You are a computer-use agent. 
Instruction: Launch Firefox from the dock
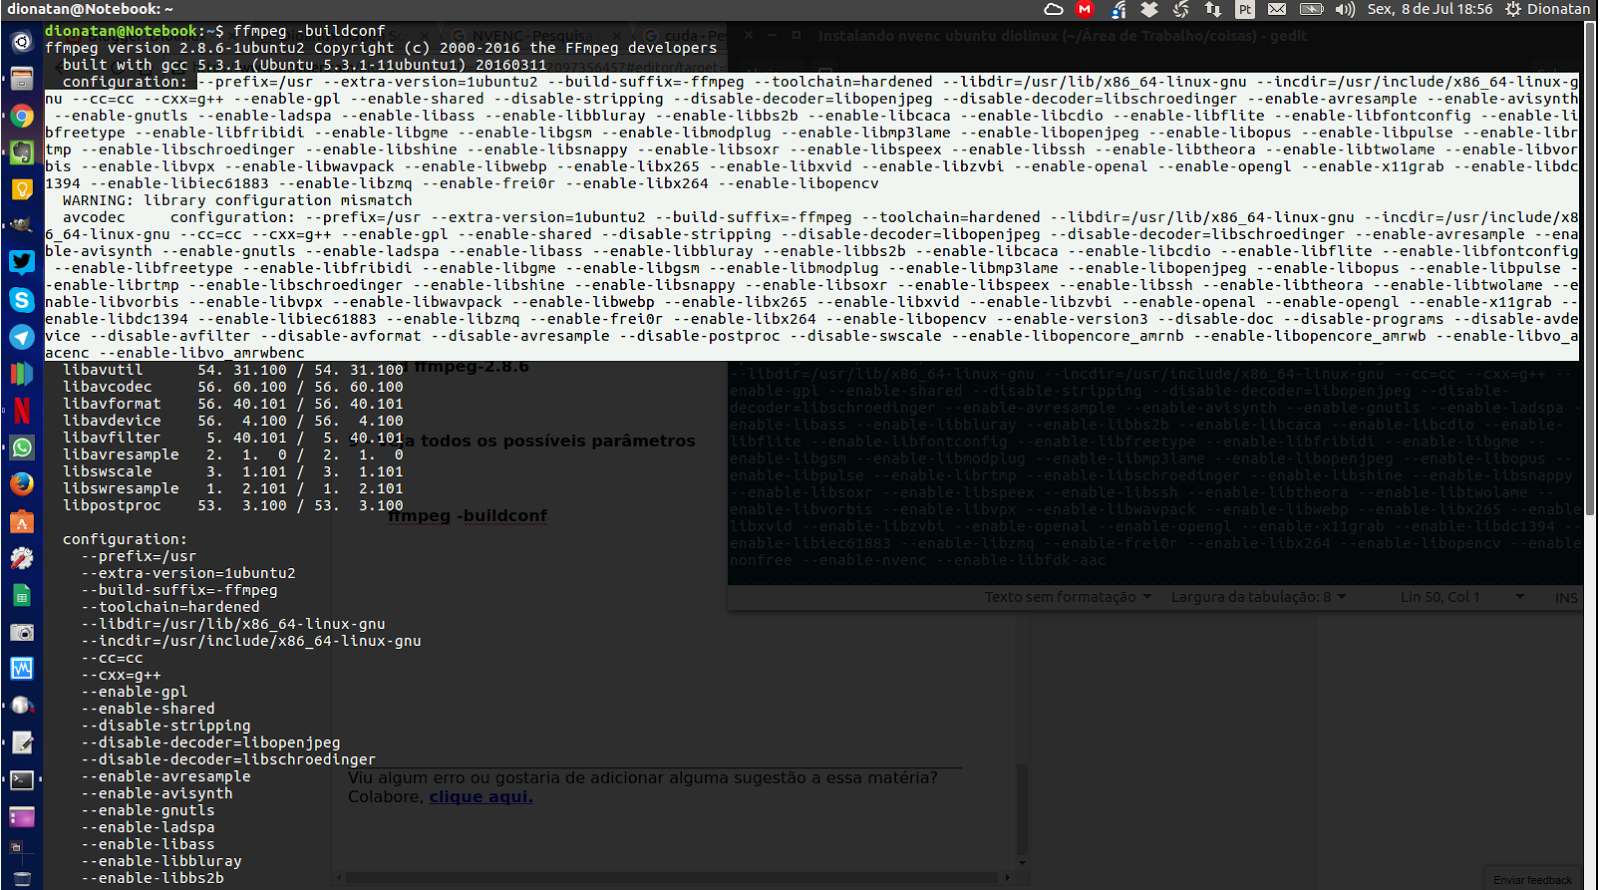tap(21, 484)
